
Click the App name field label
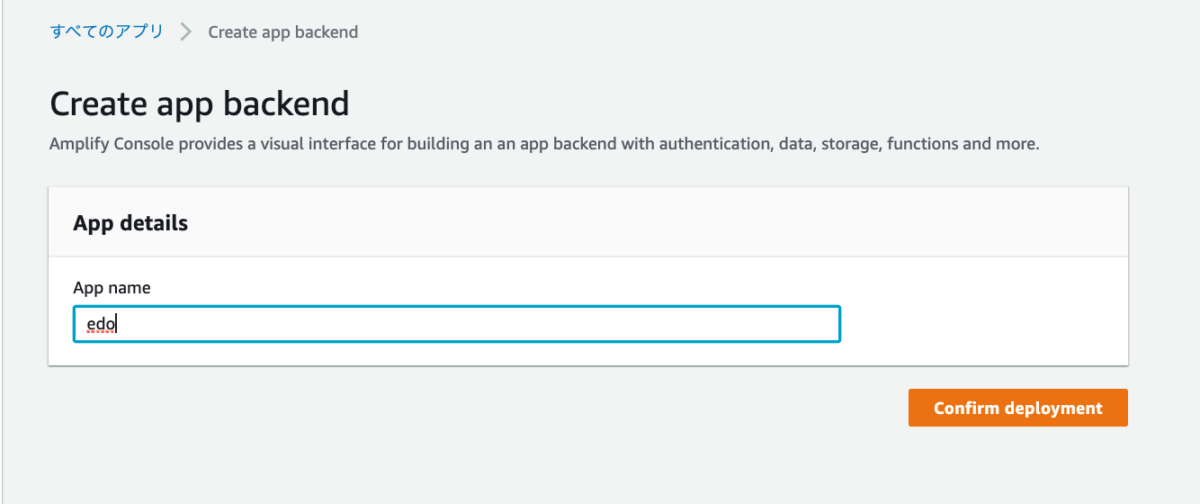[x=111, y=288]
